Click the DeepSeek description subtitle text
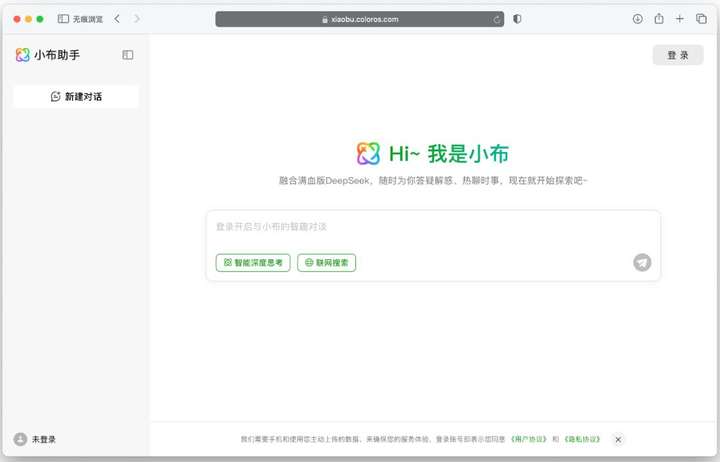This screenshot has width=720, height=462. click(x=433, y=180)
